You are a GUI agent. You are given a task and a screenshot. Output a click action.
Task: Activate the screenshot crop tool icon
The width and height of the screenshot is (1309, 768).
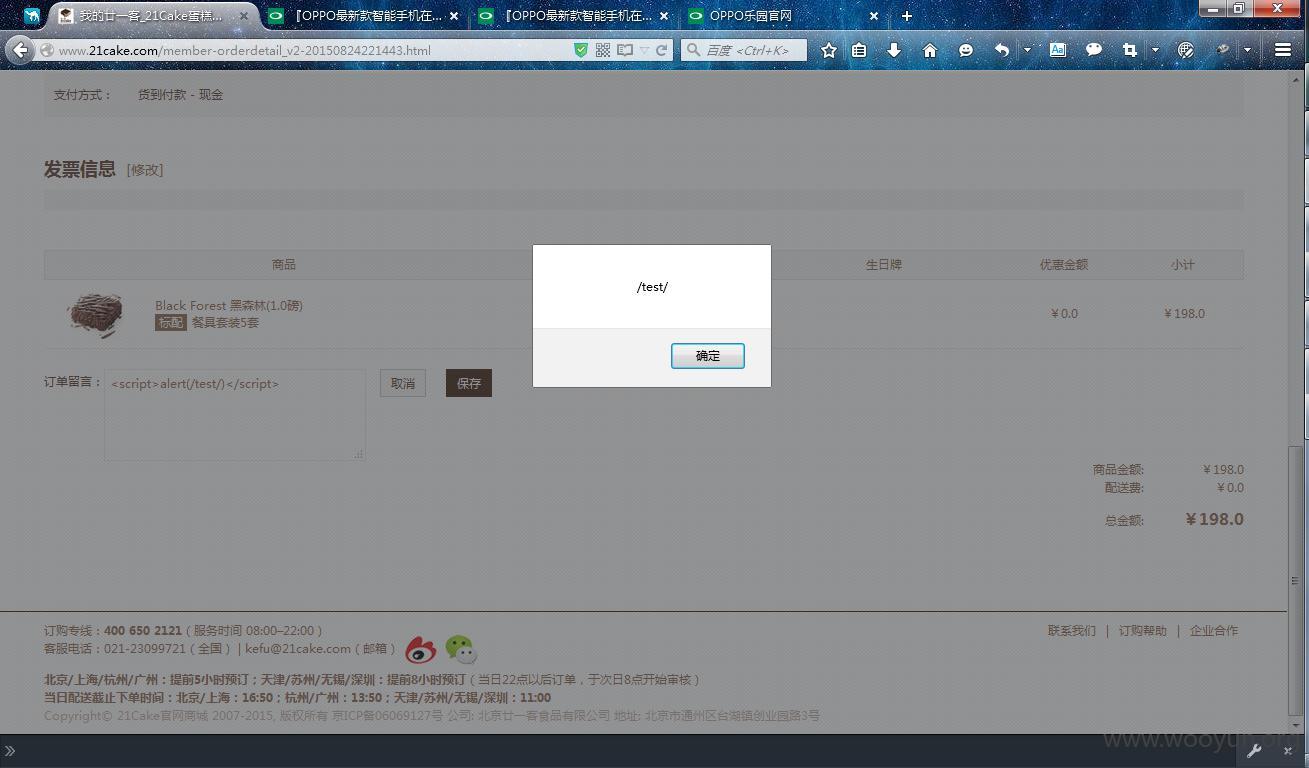click(x=1130, y=50)
